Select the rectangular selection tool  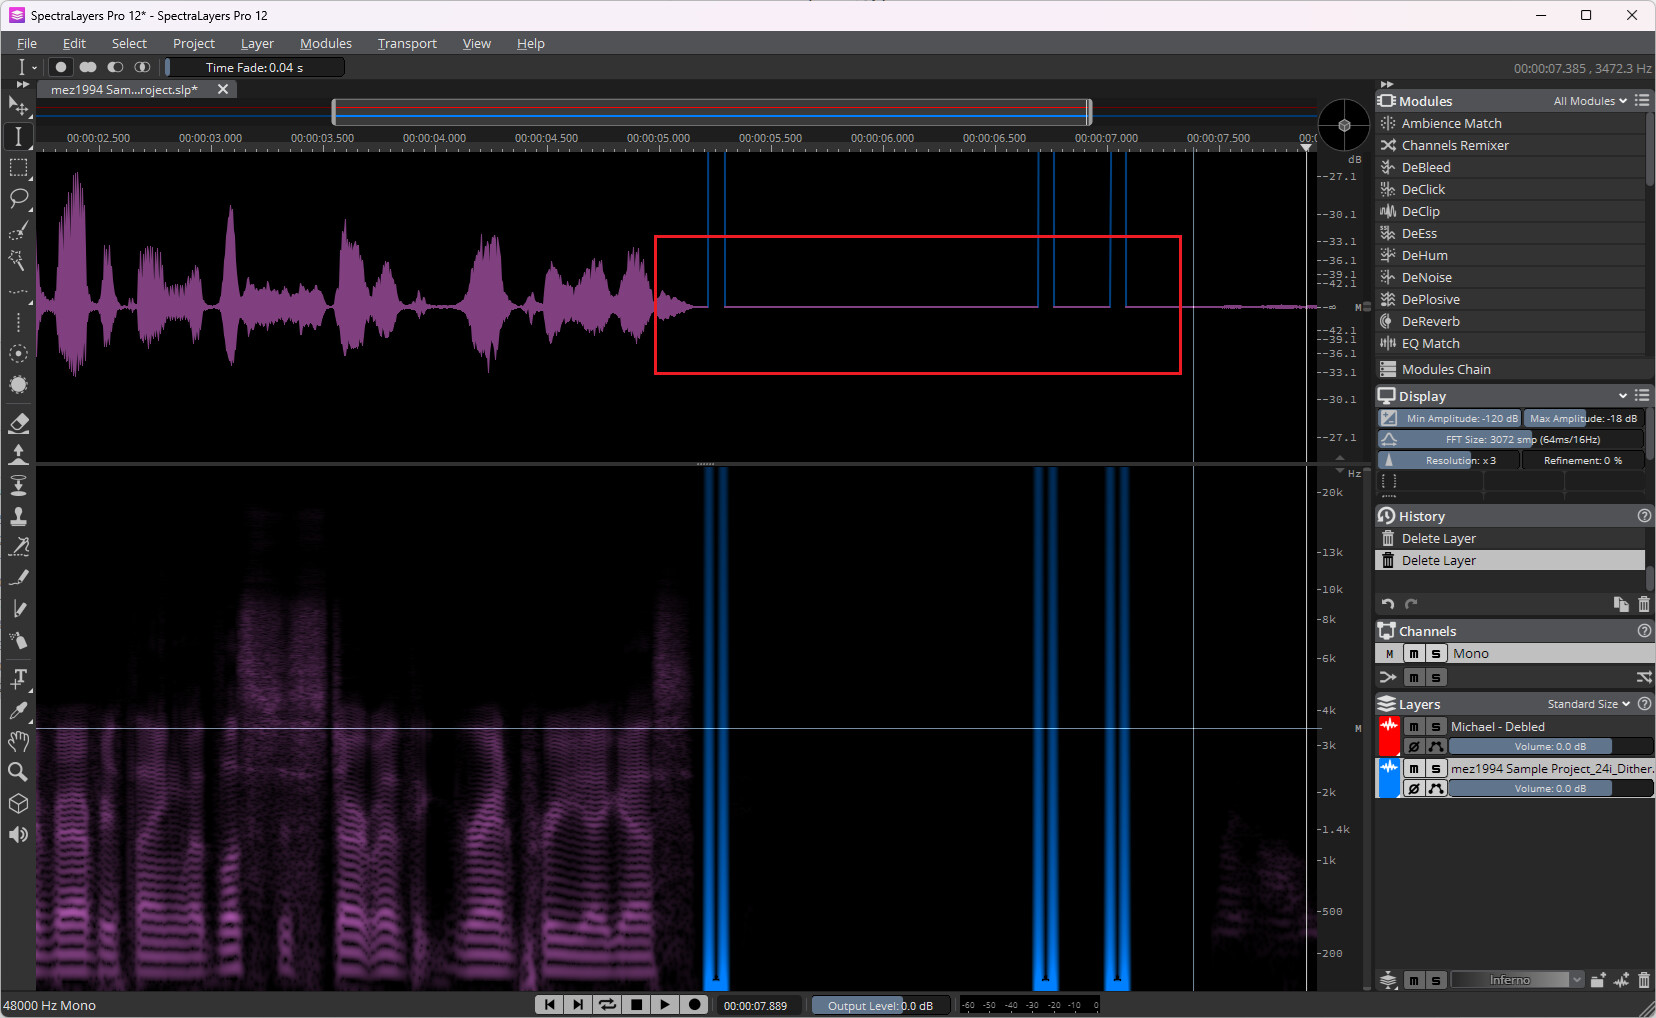tap(18, 167)
